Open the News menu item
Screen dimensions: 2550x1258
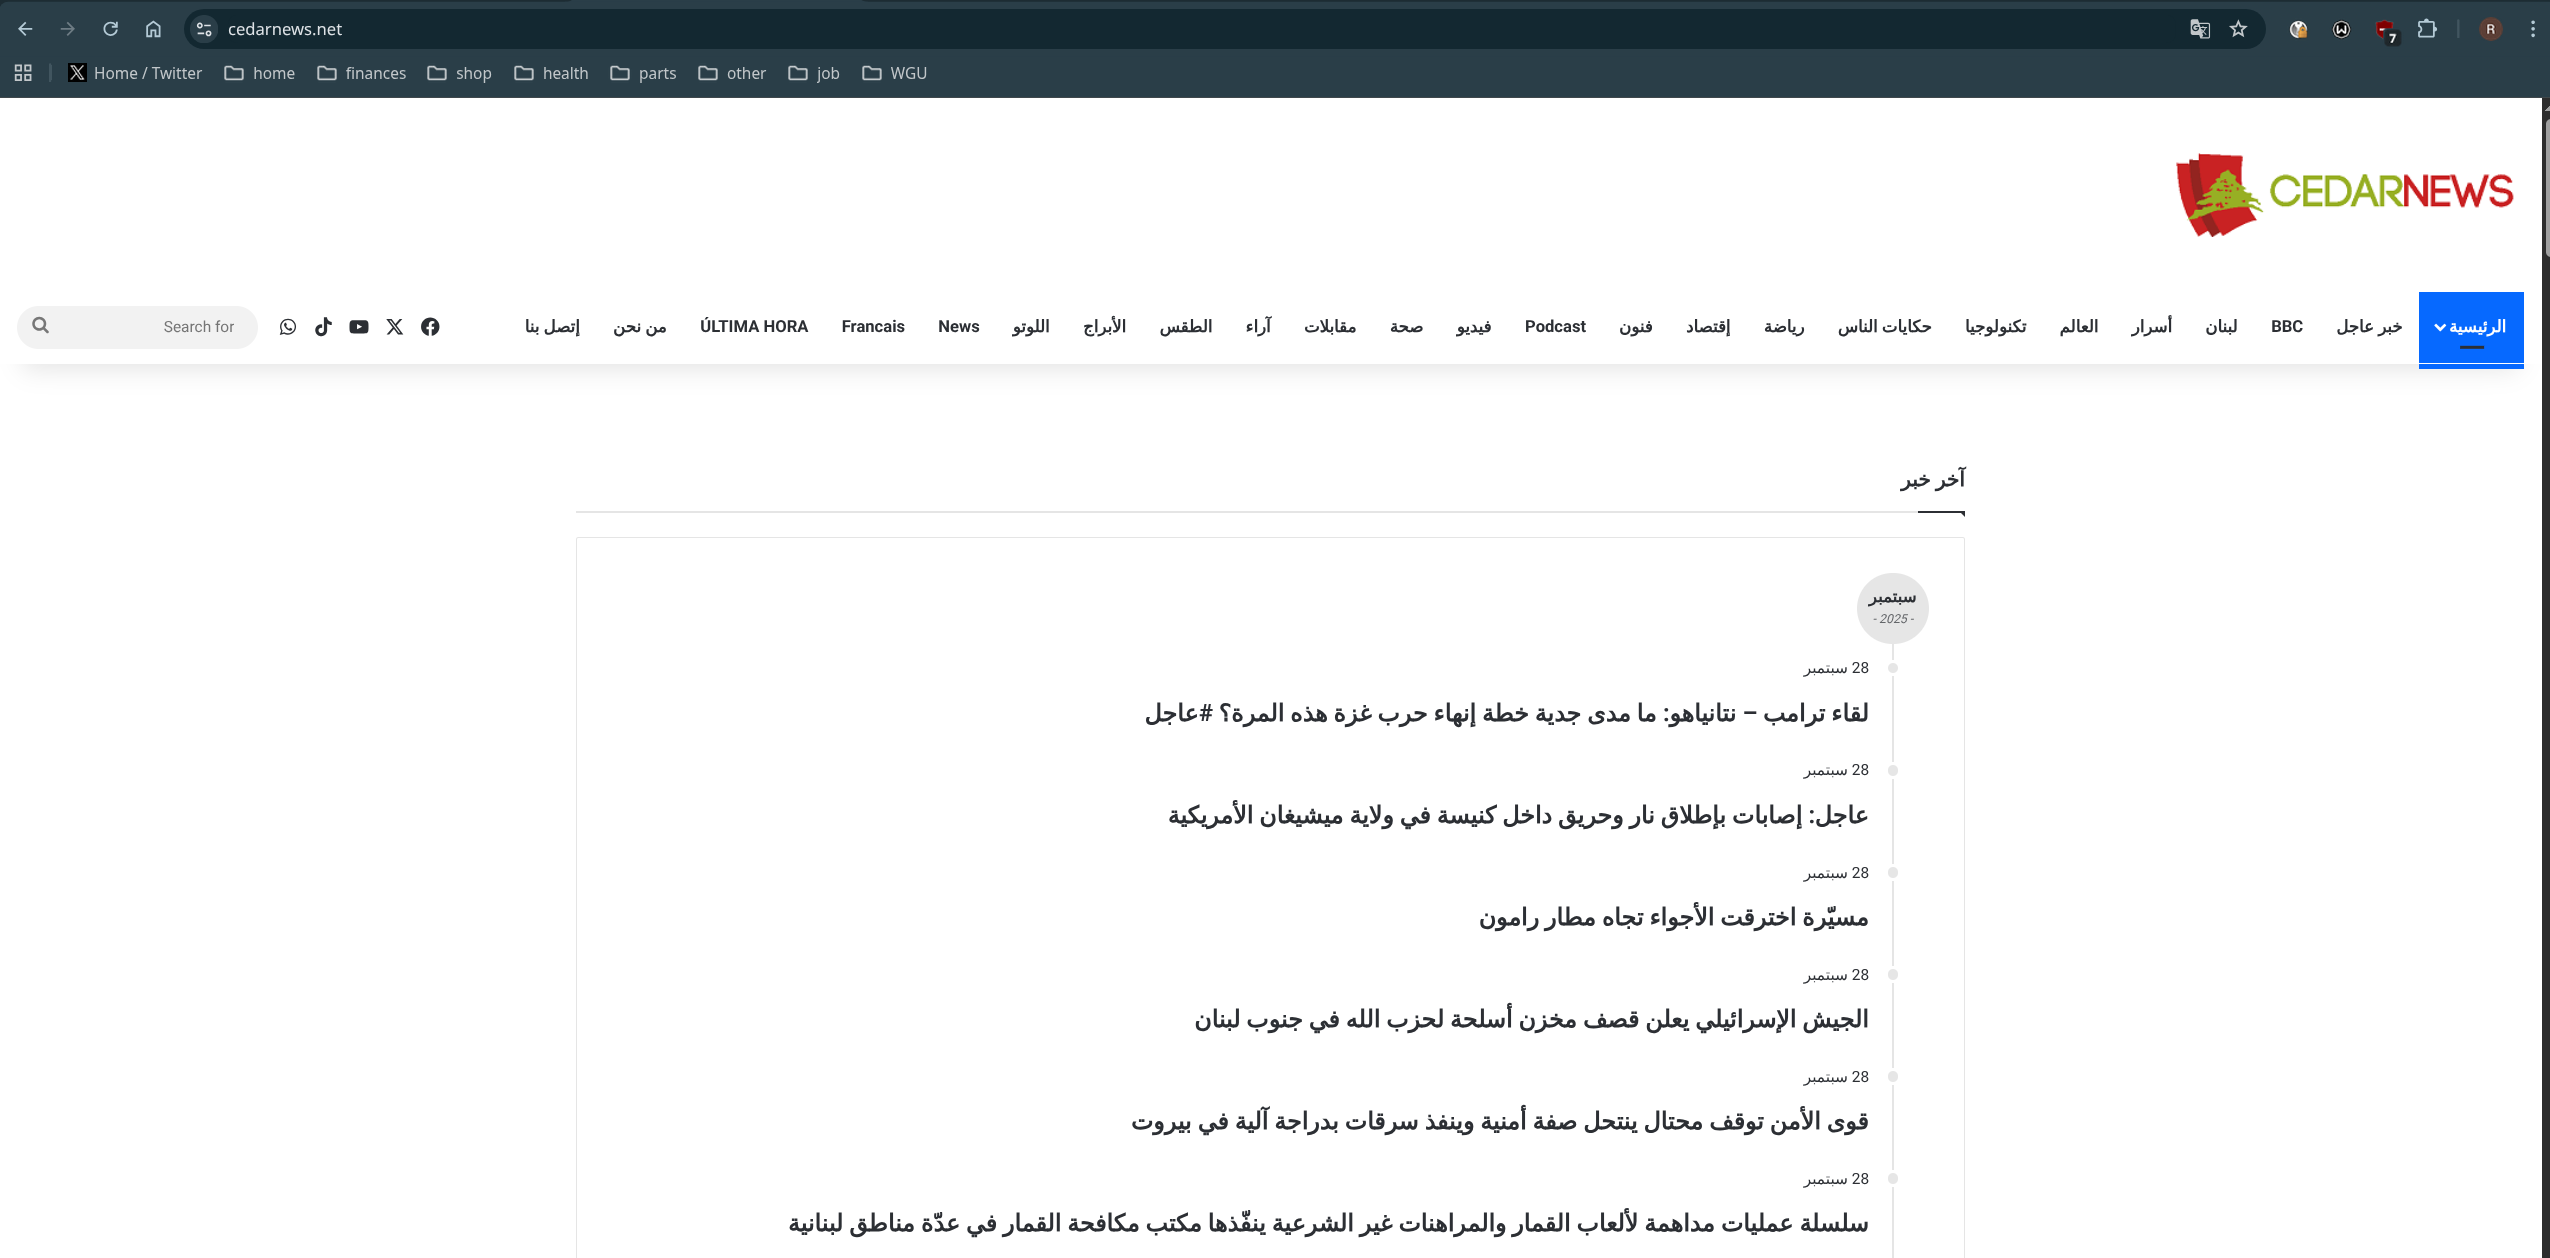pyautogui.click(x=958, y=327)
